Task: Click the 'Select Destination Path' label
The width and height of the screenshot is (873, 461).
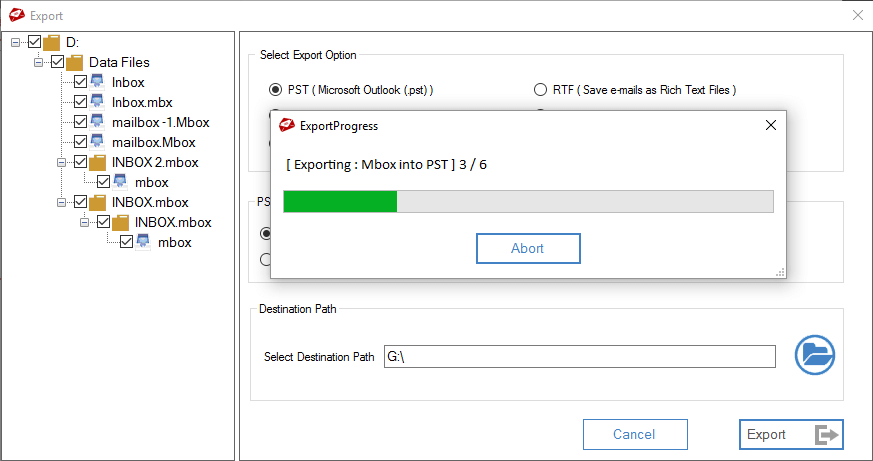Action: tap(319, 357)
